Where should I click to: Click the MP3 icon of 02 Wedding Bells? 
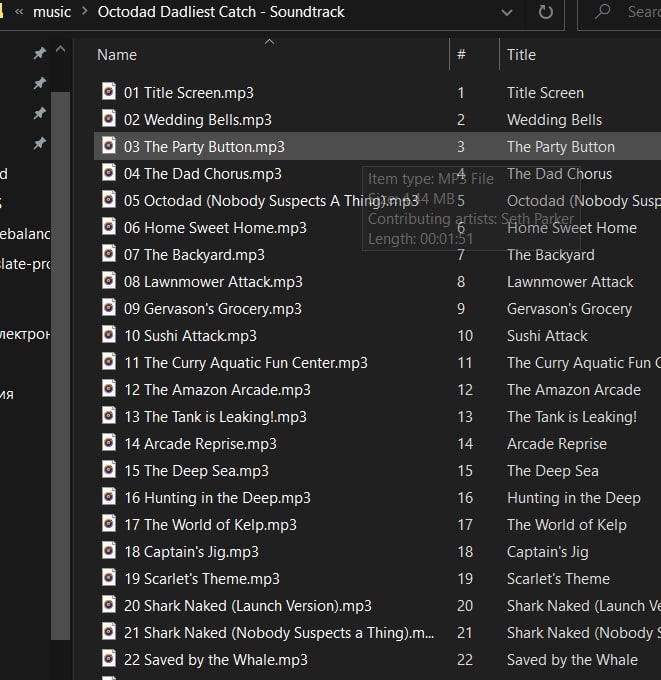(x=109, y=118)
